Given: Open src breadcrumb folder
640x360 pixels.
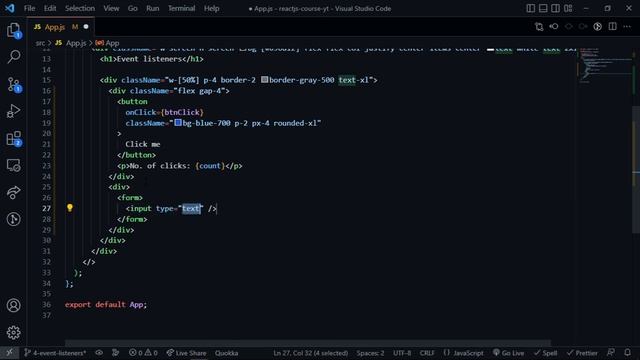Looking at the screenshot, I should [40, 43].
